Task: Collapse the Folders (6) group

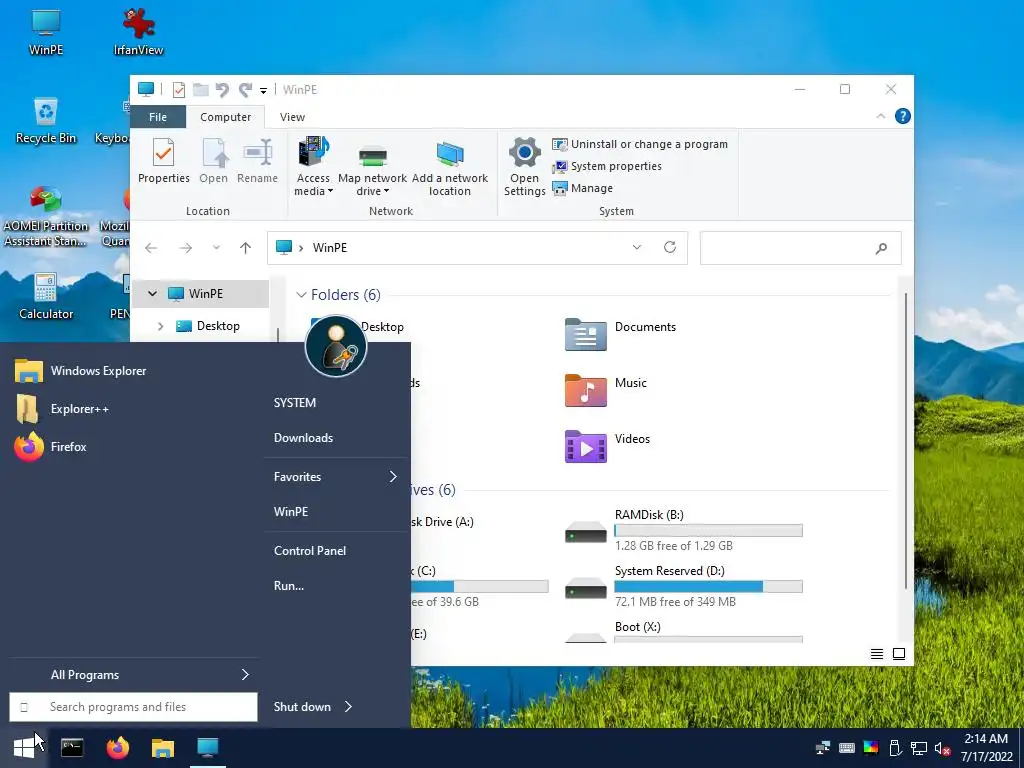Action: [301, 295]
